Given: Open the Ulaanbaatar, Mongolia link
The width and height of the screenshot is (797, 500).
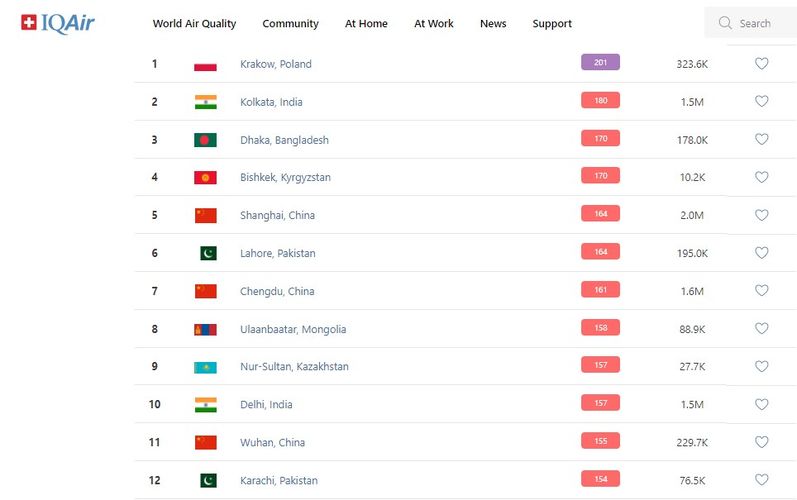Looking at the screenshot, I should coord(293,329).
